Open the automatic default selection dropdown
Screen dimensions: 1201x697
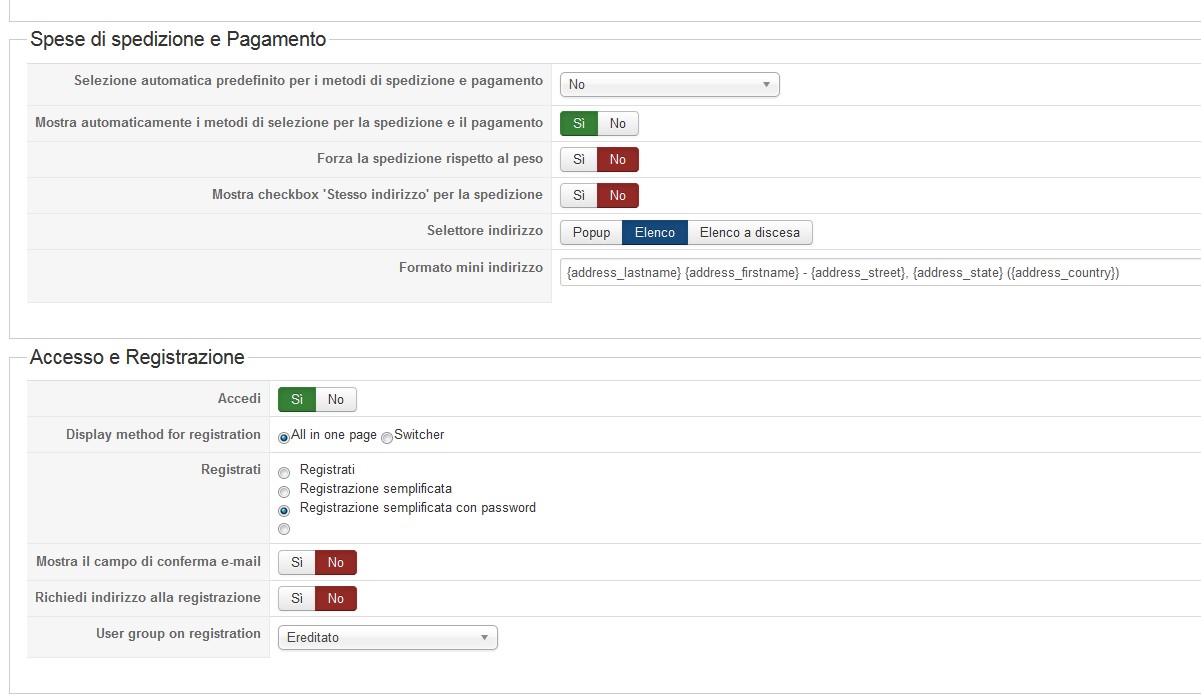click(669, 85)
